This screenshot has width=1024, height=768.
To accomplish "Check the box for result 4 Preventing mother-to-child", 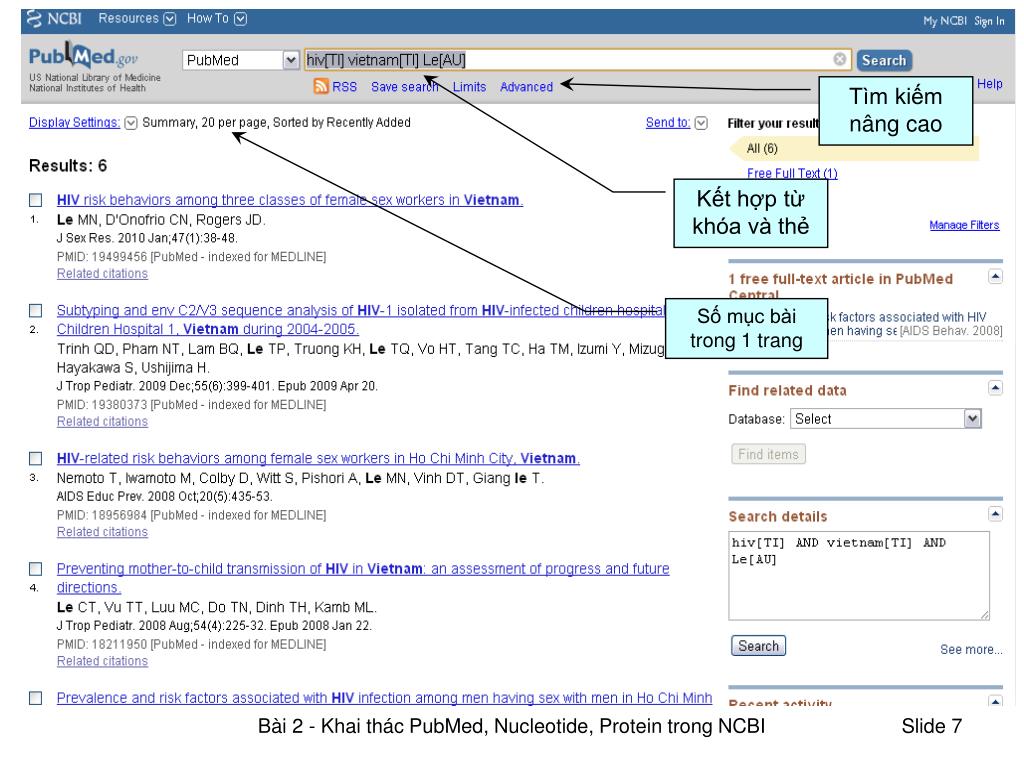I will pos(36,569).
